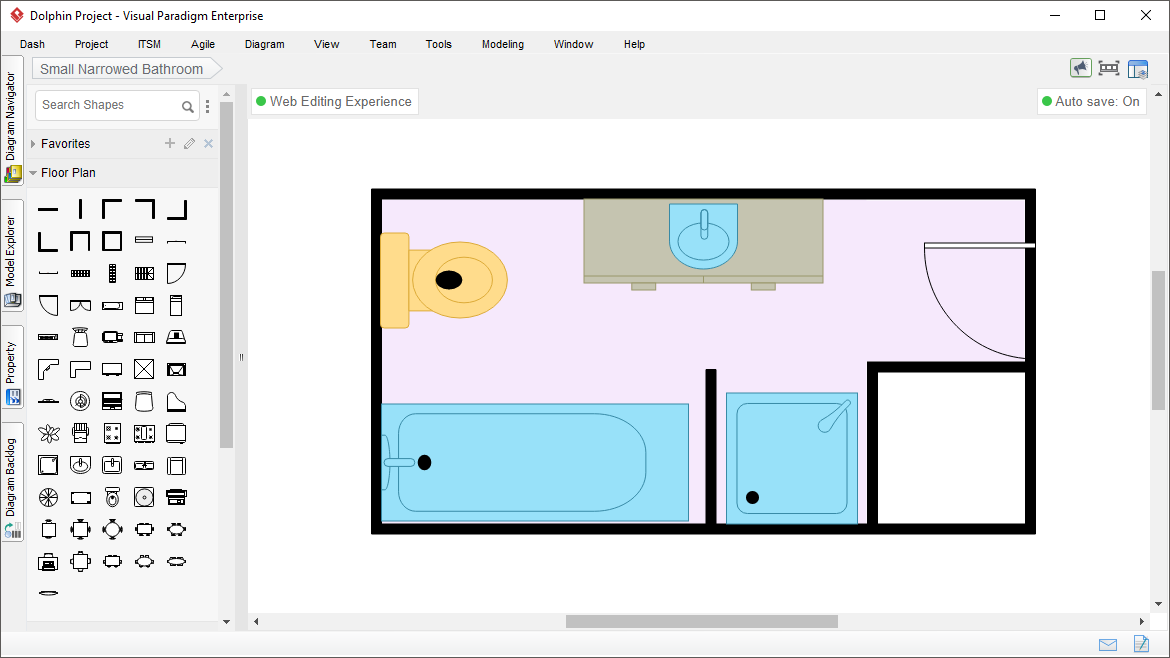
Task: Click the mail icon in the bottom status bar
Action: point(1107,644)
